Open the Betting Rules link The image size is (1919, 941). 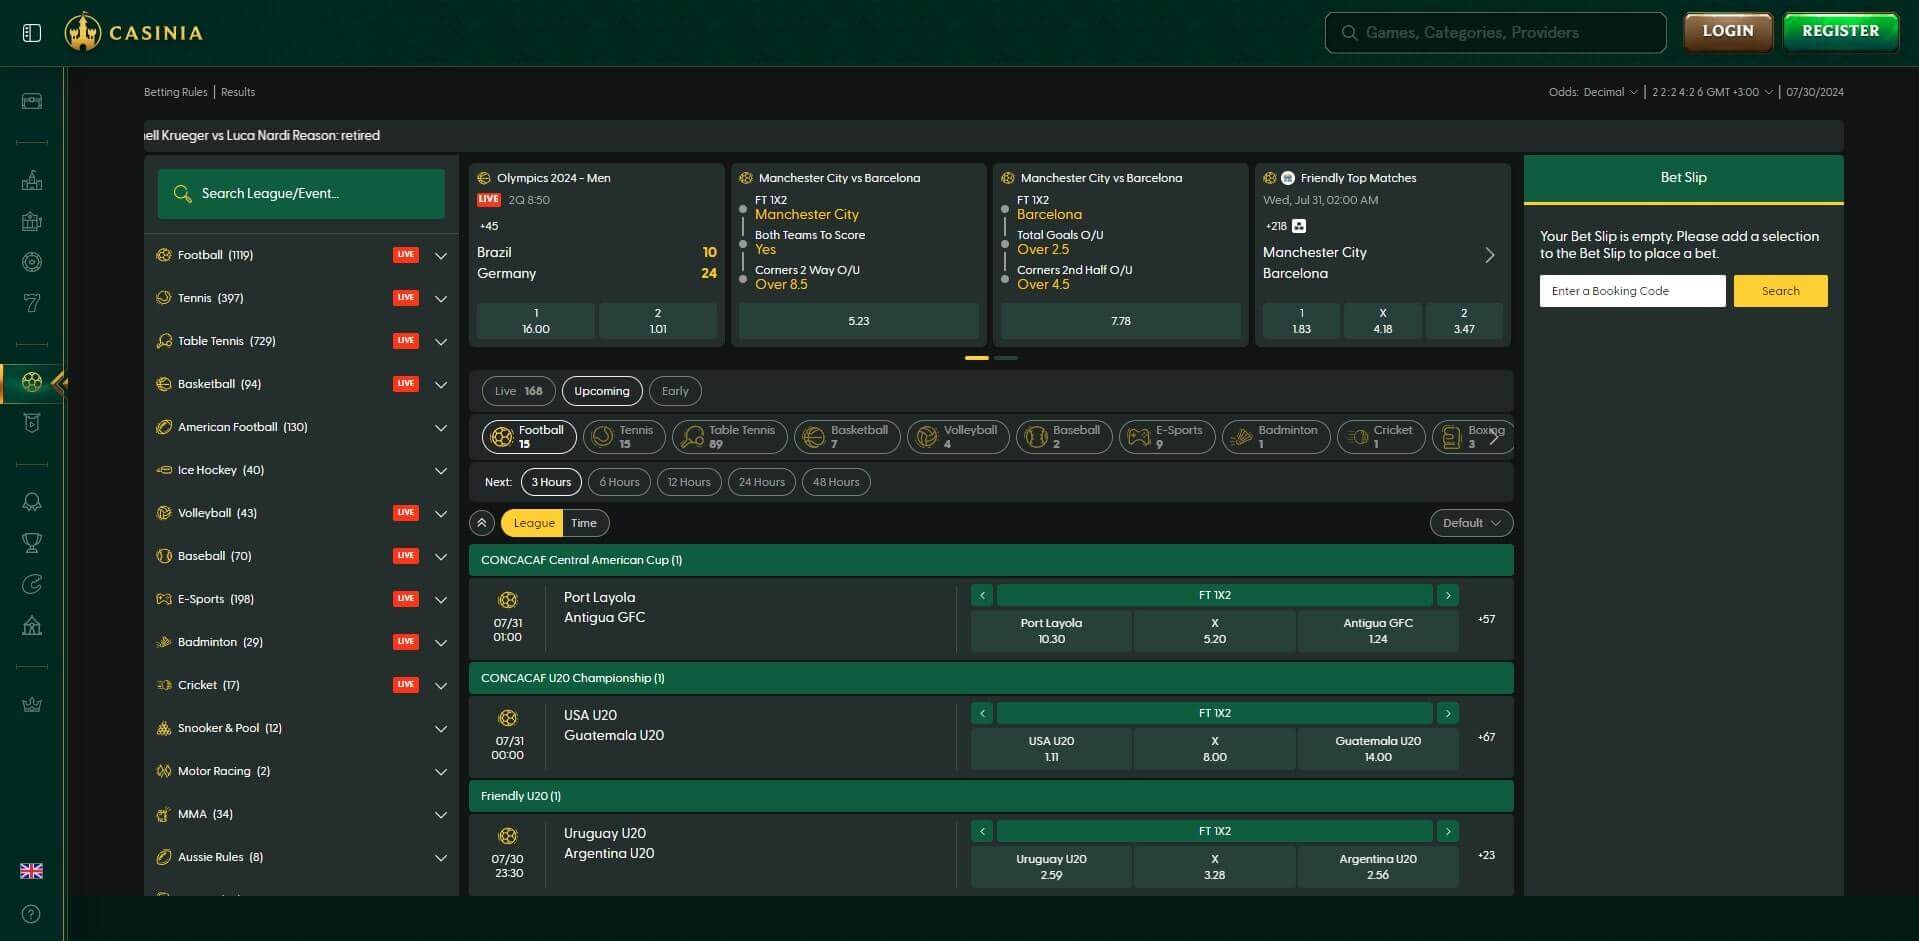pos(176,92)
